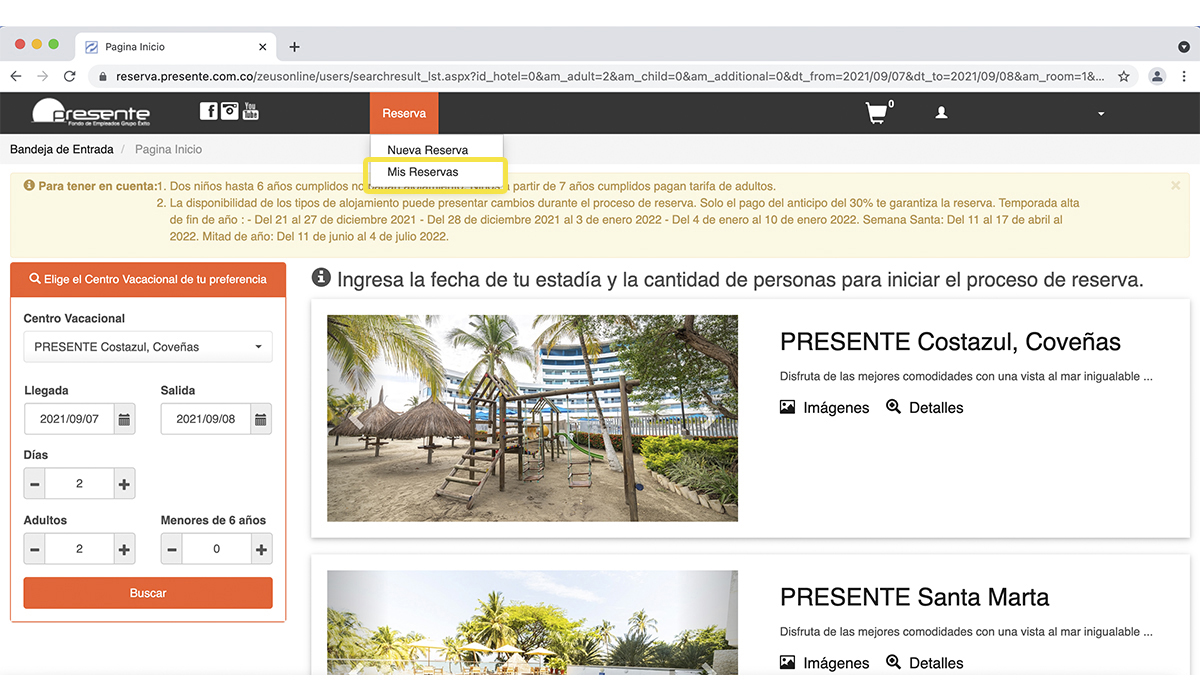
Task: Click the Costazul playground photo
Action: 532,418
